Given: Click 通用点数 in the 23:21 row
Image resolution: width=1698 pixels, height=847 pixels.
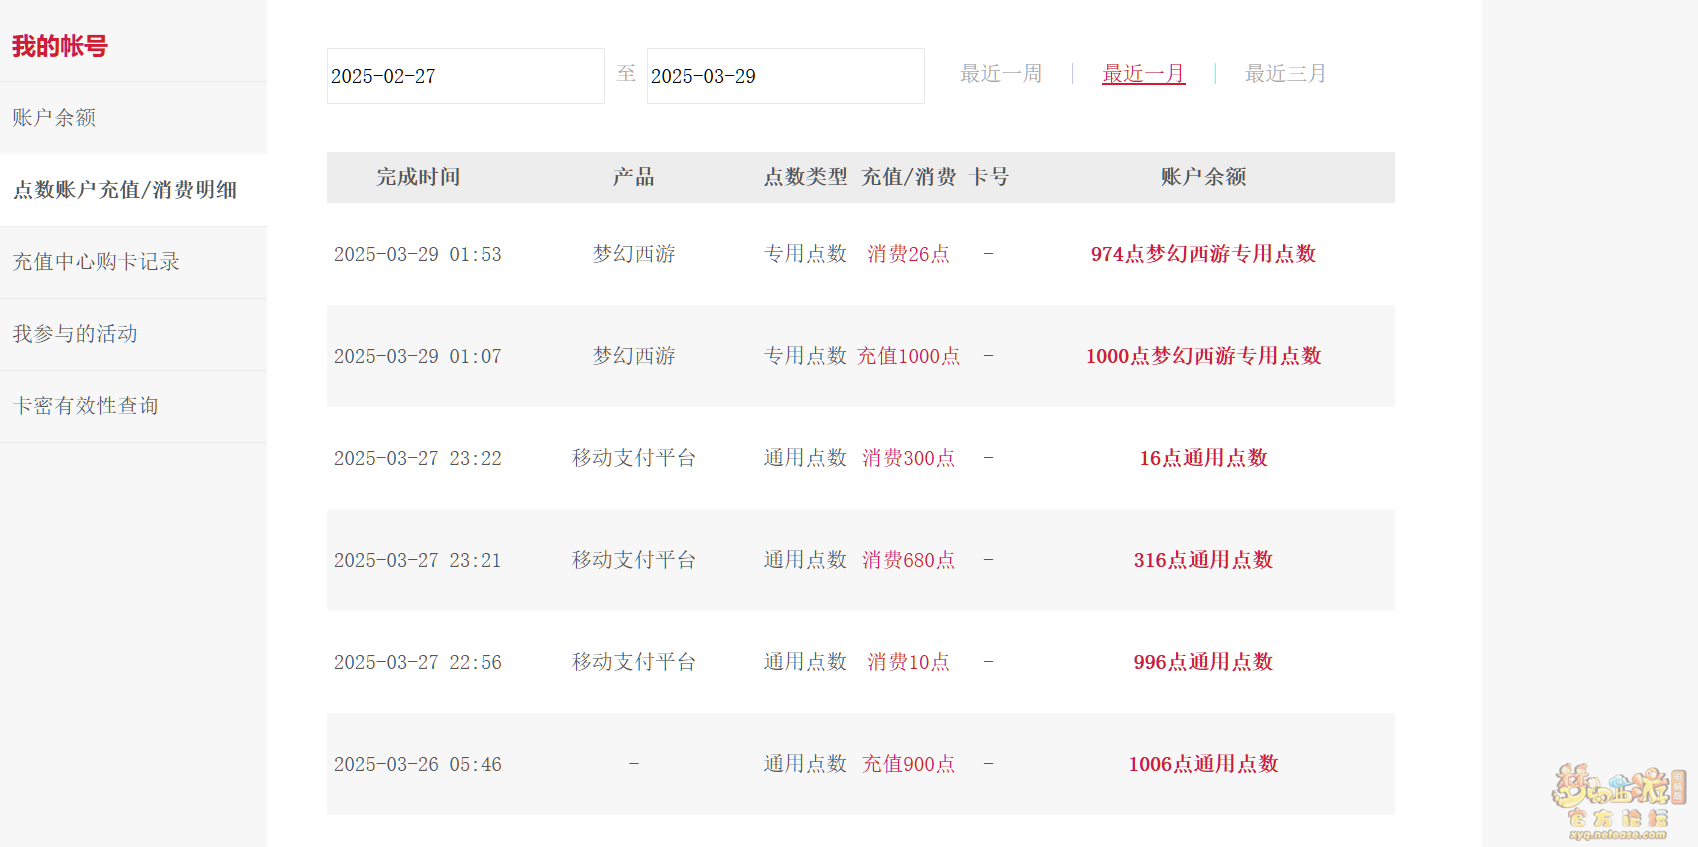Looking at the screenshot, I should tap(806, 560).
